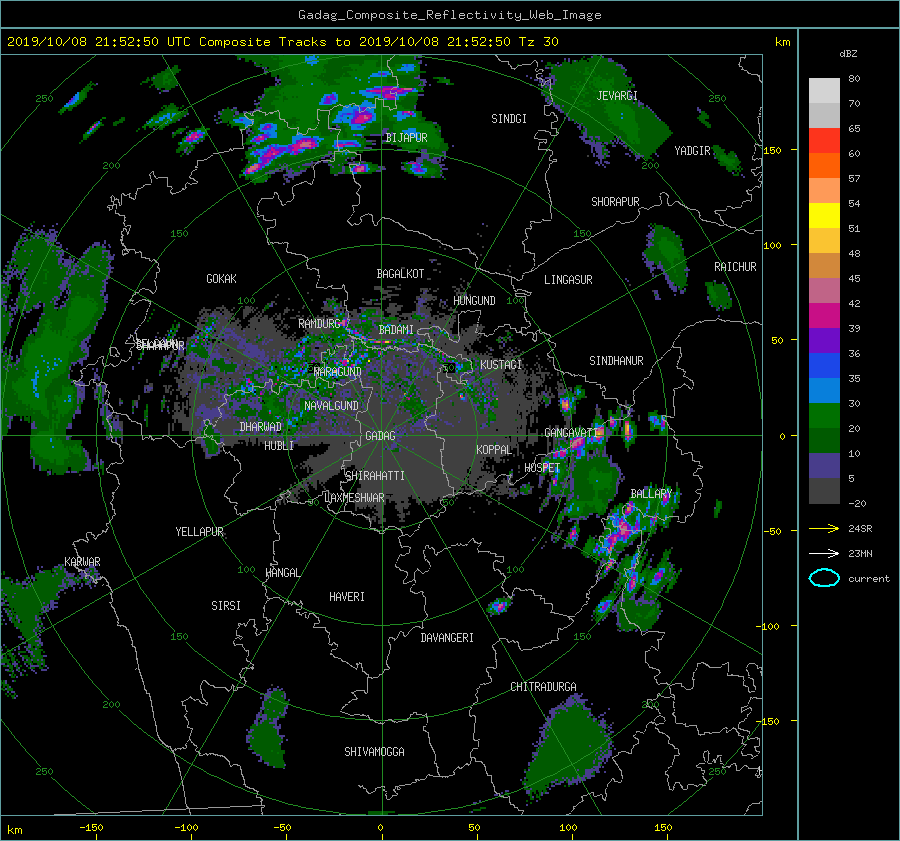900x841 pixels.
Task: Click the SINDHANUR city label
Action: click(x=616, y=361)
